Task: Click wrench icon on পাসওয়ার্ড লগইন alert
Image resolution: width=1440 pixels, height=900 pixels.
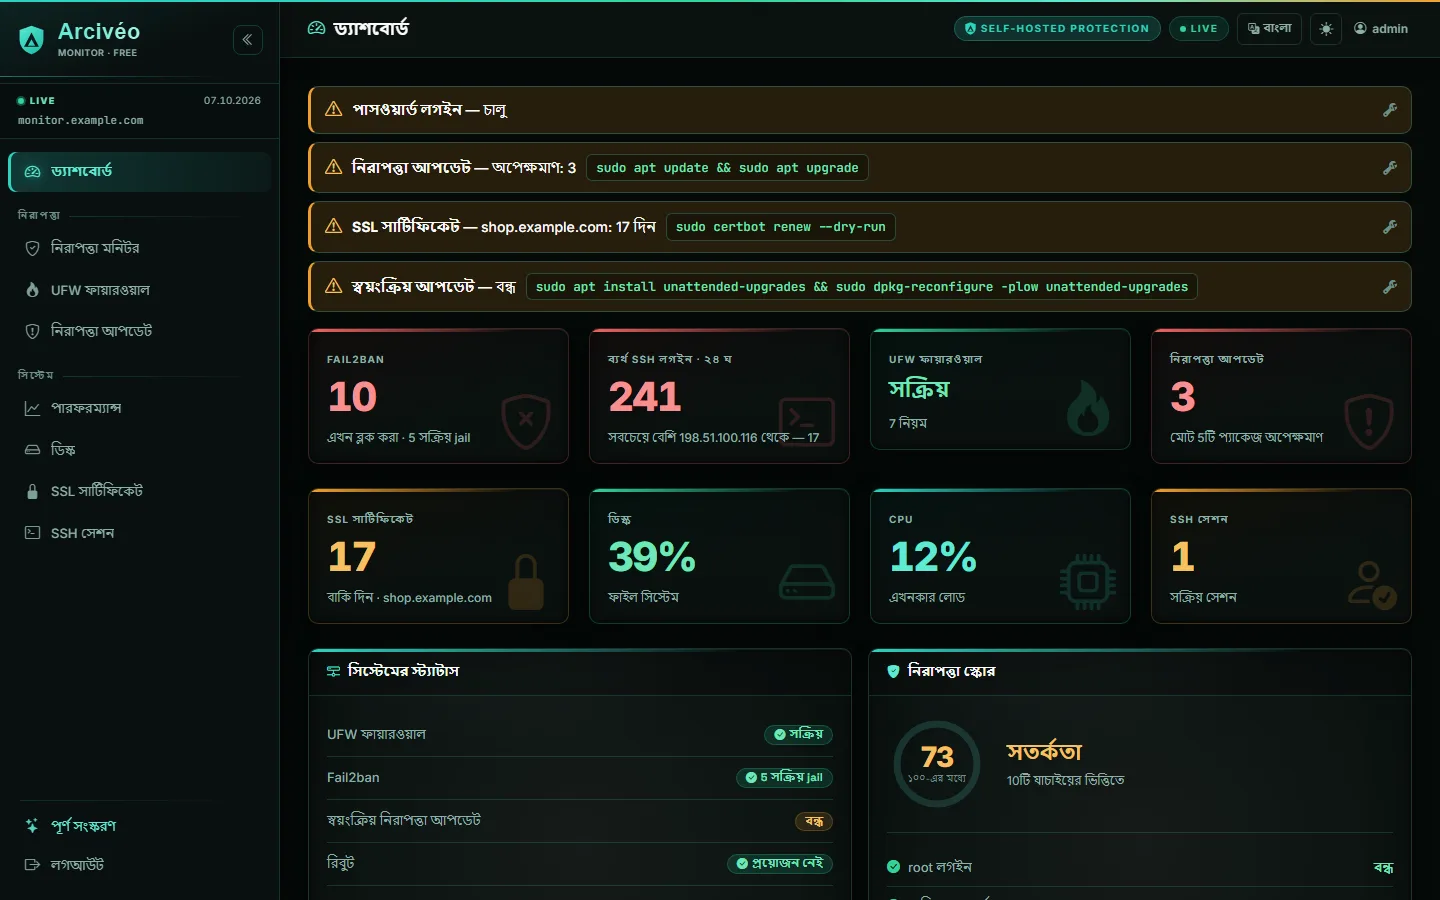Action: (1390, 110)
